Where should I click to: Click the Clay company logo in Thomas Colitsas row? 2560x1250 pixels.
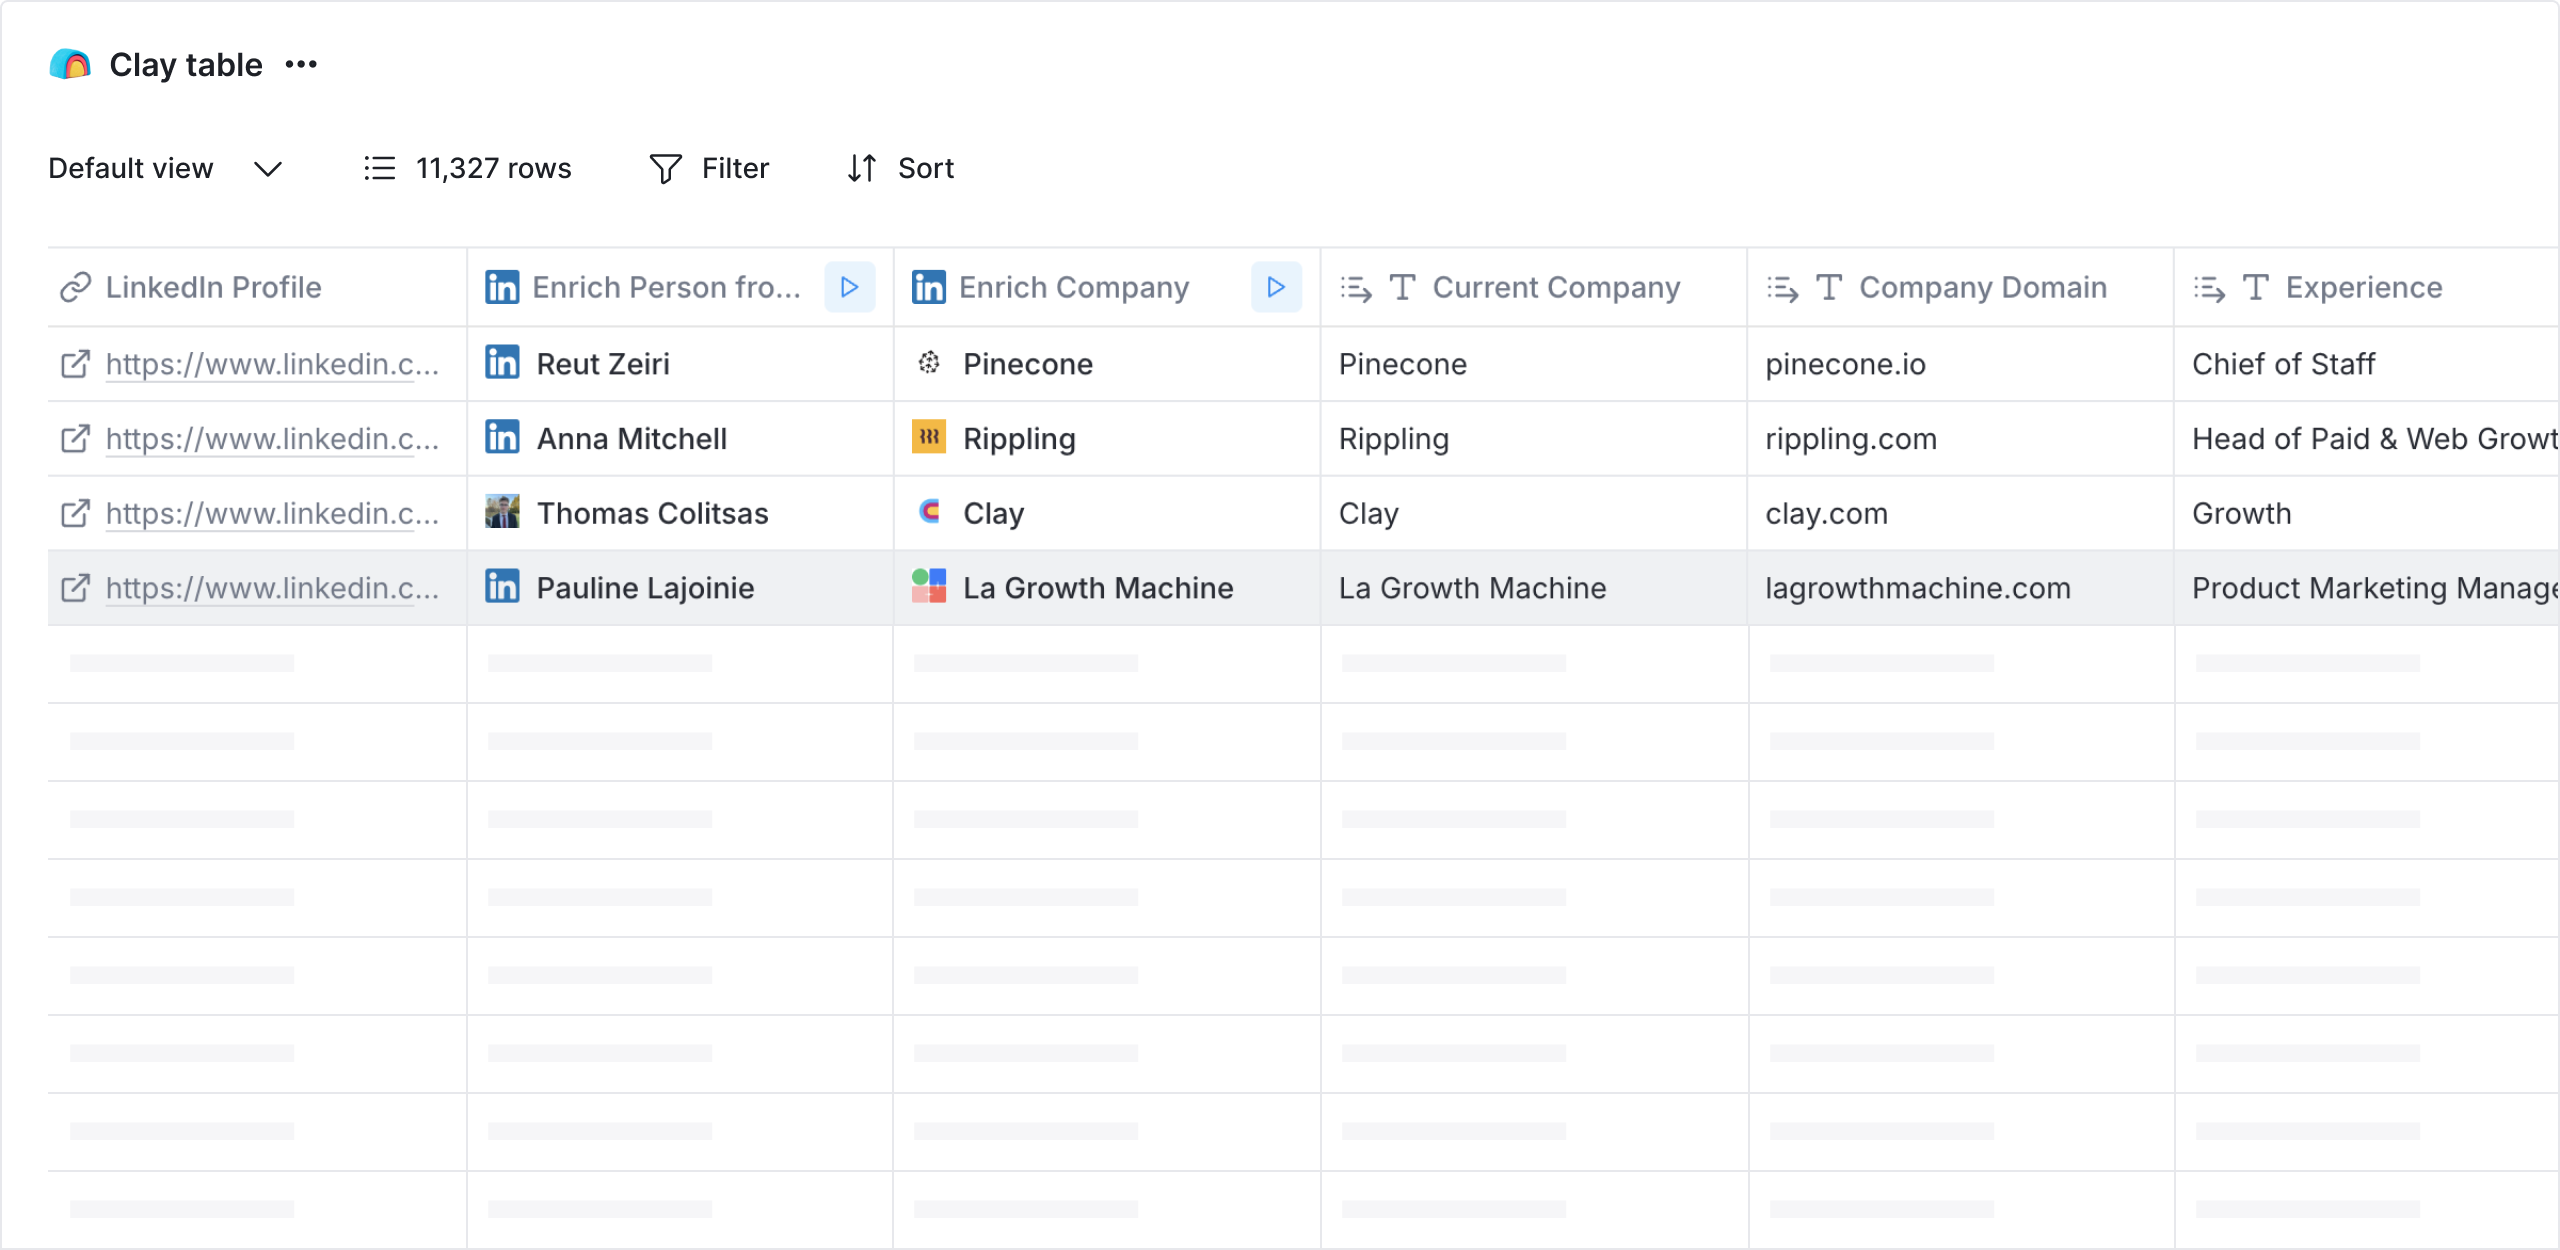pos(929,513)
